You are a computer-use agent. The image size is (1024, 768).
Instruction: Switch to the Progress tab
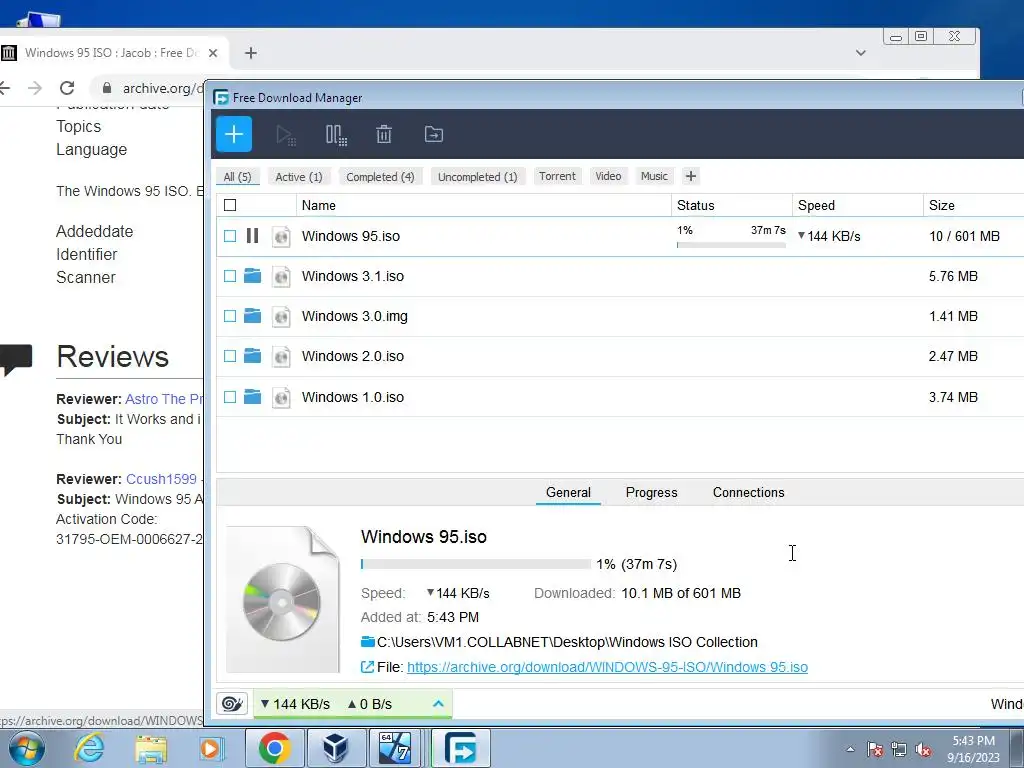(651, 492)
